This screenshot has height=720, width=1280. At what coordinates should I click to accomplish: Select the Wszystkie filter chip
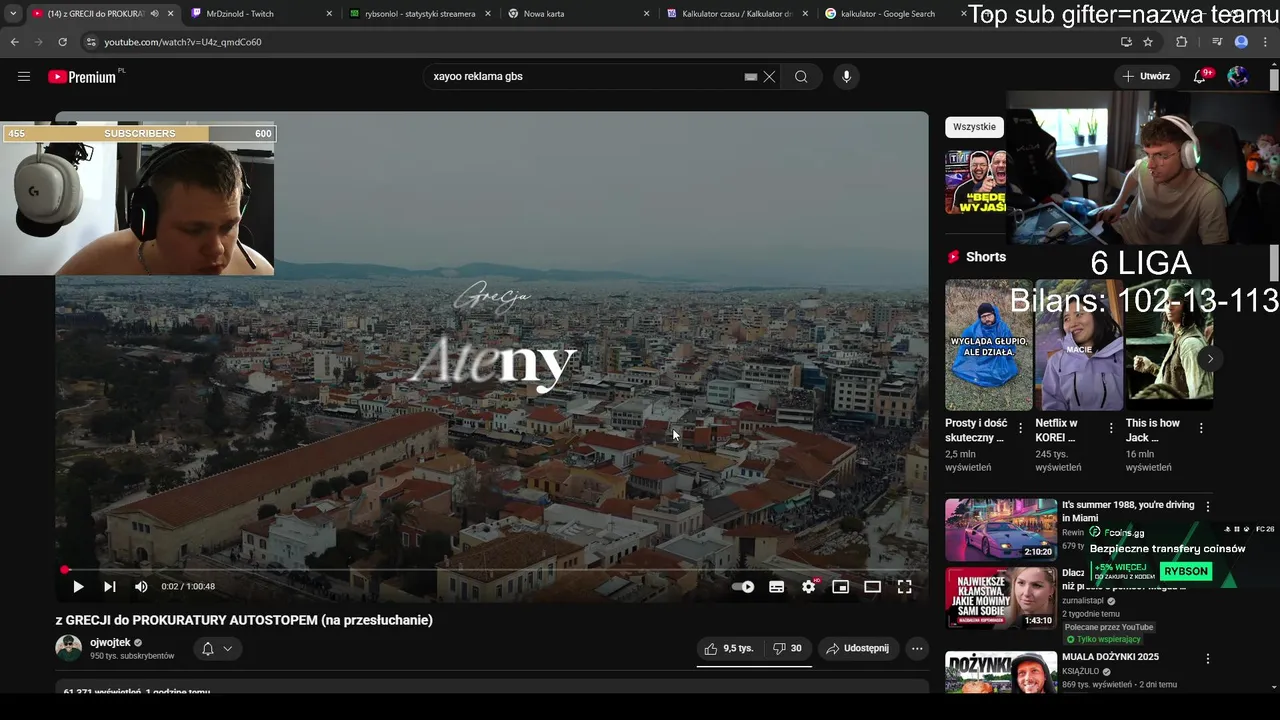point(974,127)
